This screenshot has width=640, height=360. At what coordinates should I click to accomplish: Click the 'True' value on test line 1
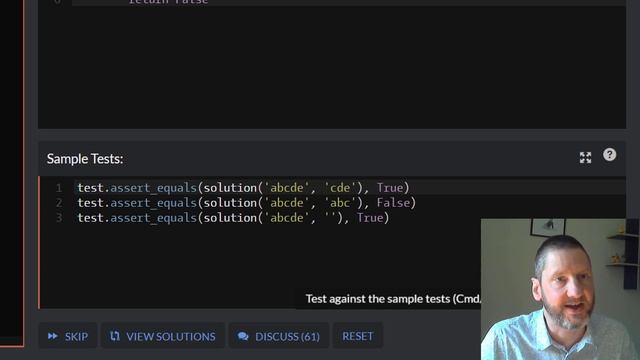[x=389, y=188]
